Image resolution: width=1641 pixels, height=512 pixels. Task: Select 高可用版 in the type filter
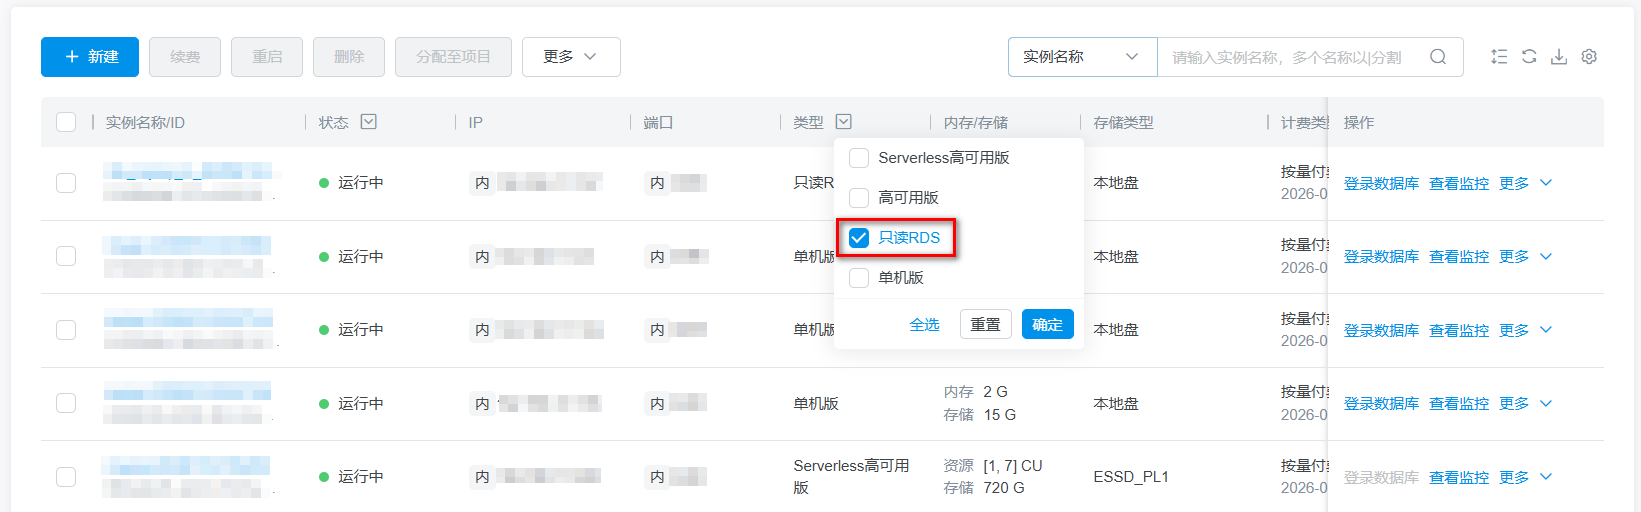tap(859, 198)
